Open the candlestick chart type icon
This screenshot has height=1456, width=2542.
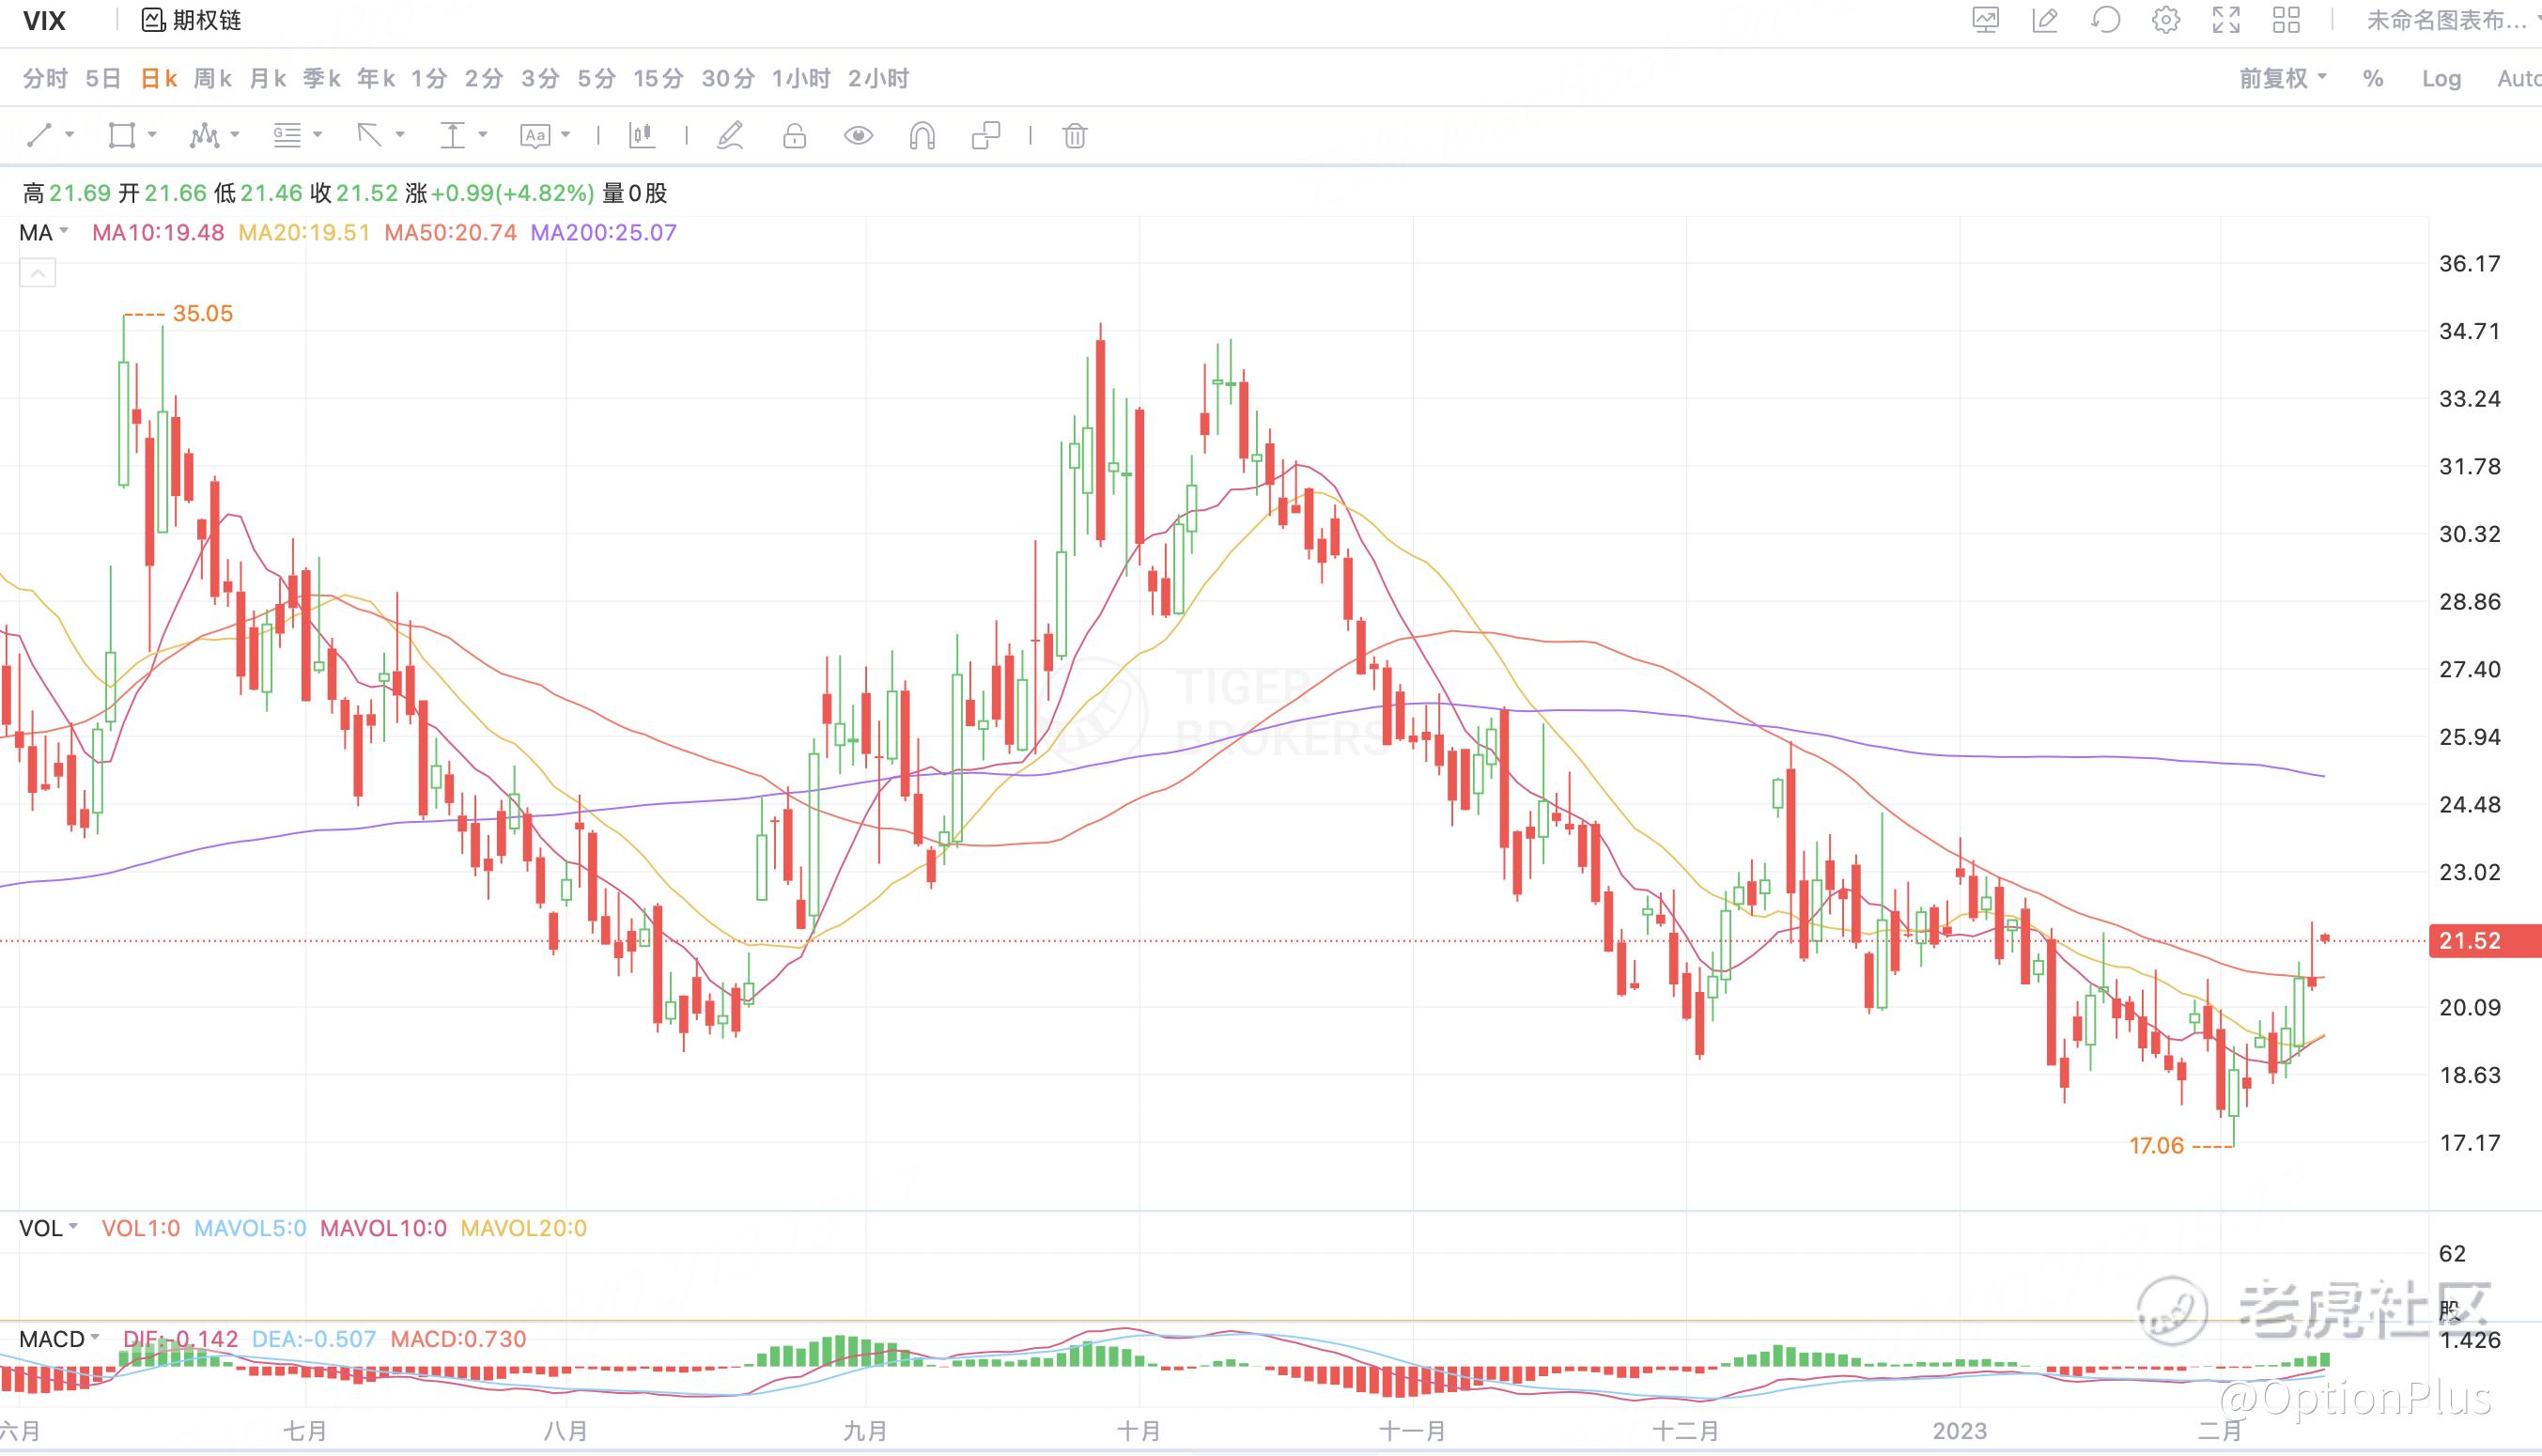(642, 135)
